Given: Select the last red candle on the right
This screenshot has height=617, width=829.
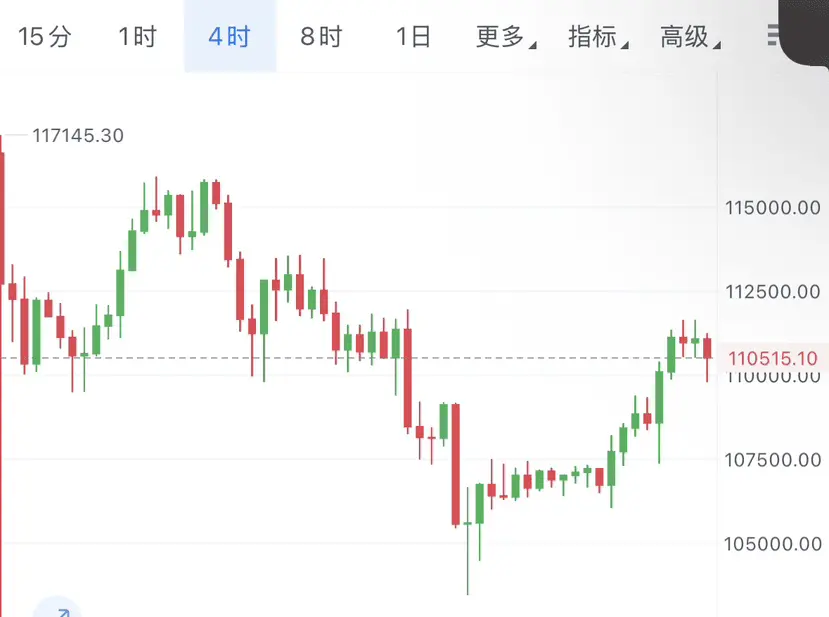Looking at the screenshot, I should click(x=707, y=349).
